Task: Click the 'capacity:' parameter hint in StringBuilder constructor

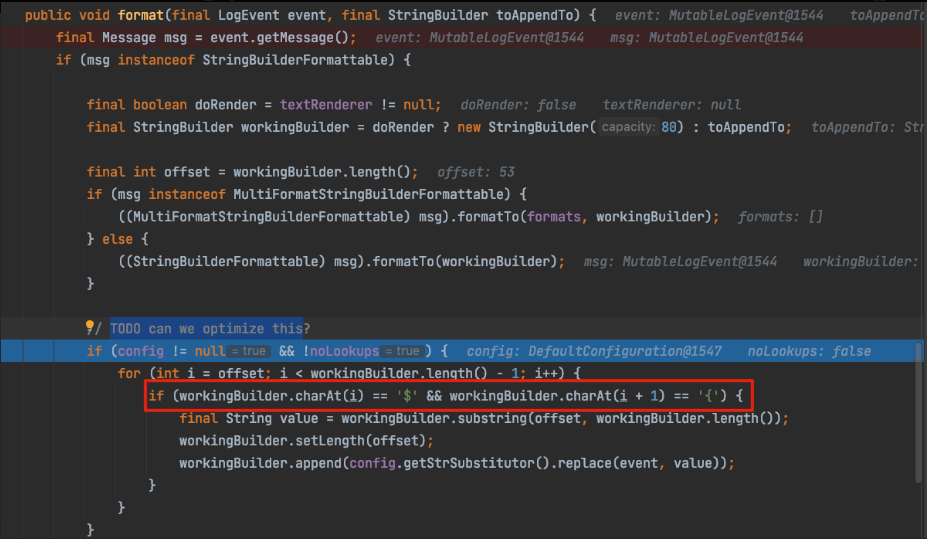Action: [628, 127]
